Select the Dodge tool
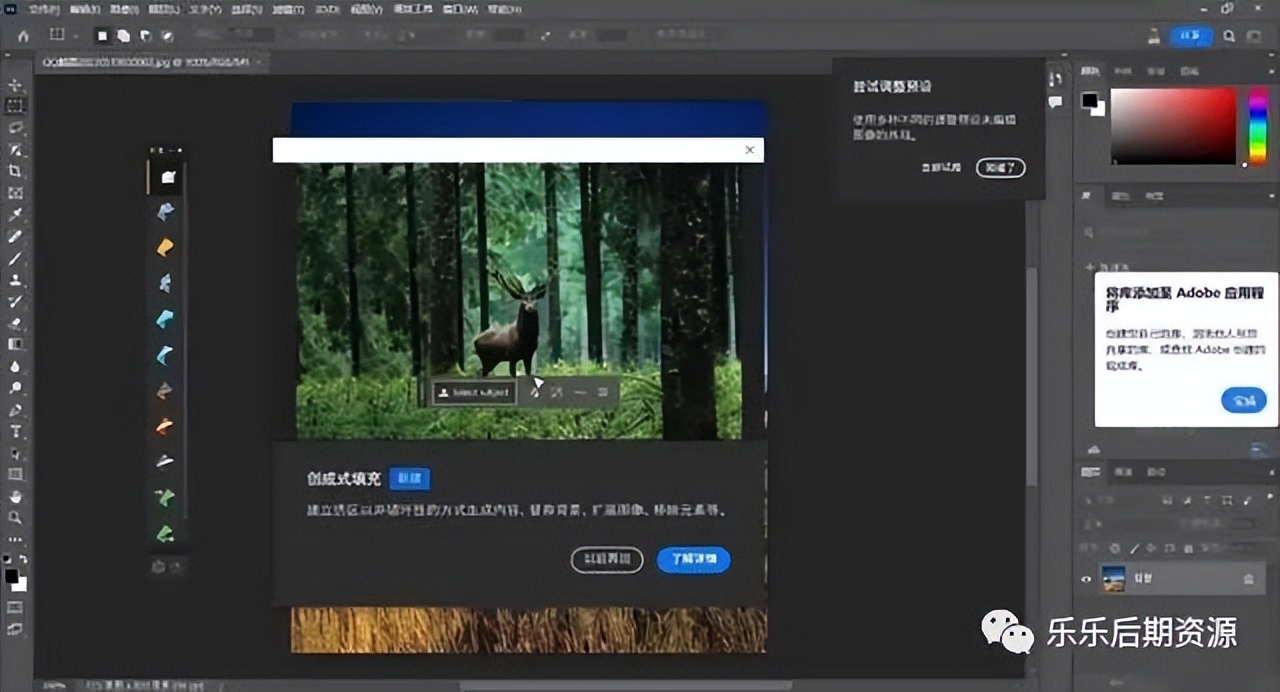 (x=15, y=388)
